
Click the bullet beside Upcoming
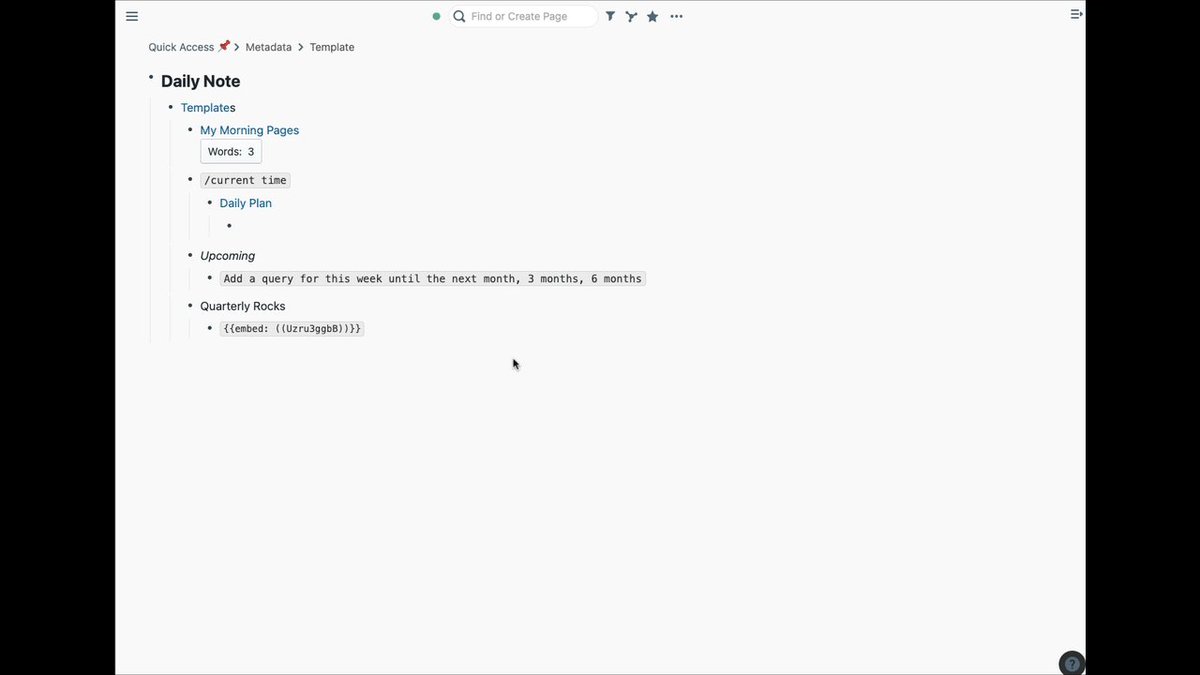[x=190, y=256]
